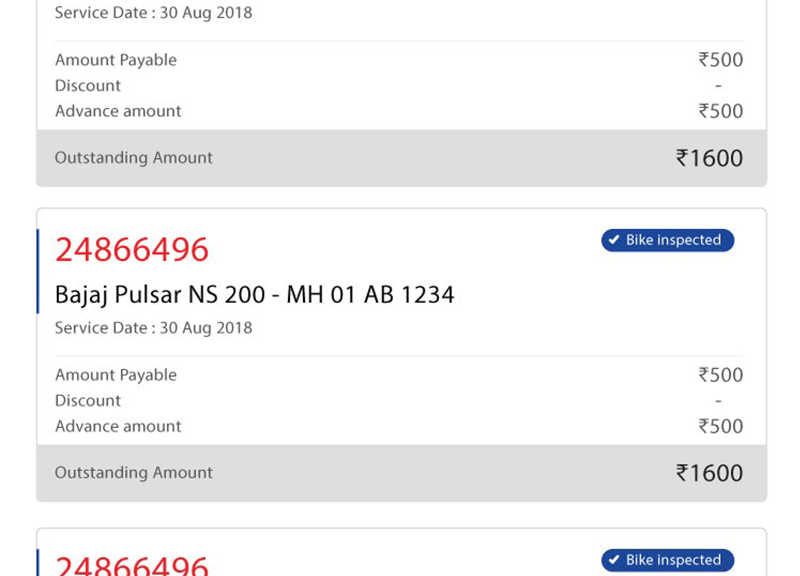Click the ₹1600 outstanding value in the top card
800x576 pixels.
(x=709, y=158)
